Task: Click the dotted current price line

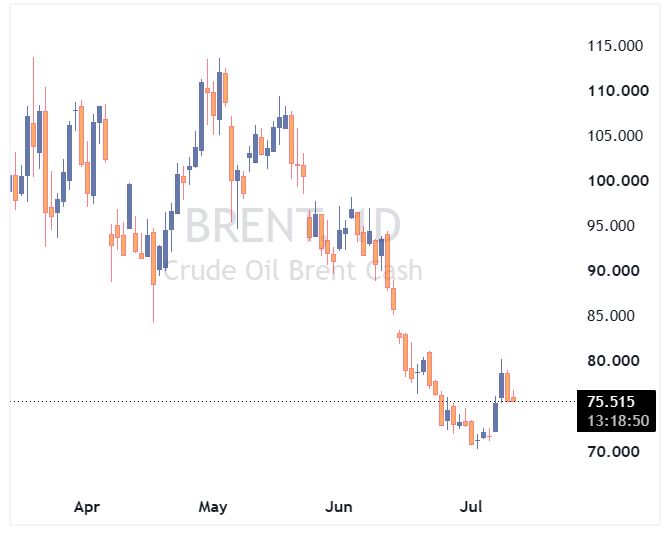Action: [x=293, y=402]
